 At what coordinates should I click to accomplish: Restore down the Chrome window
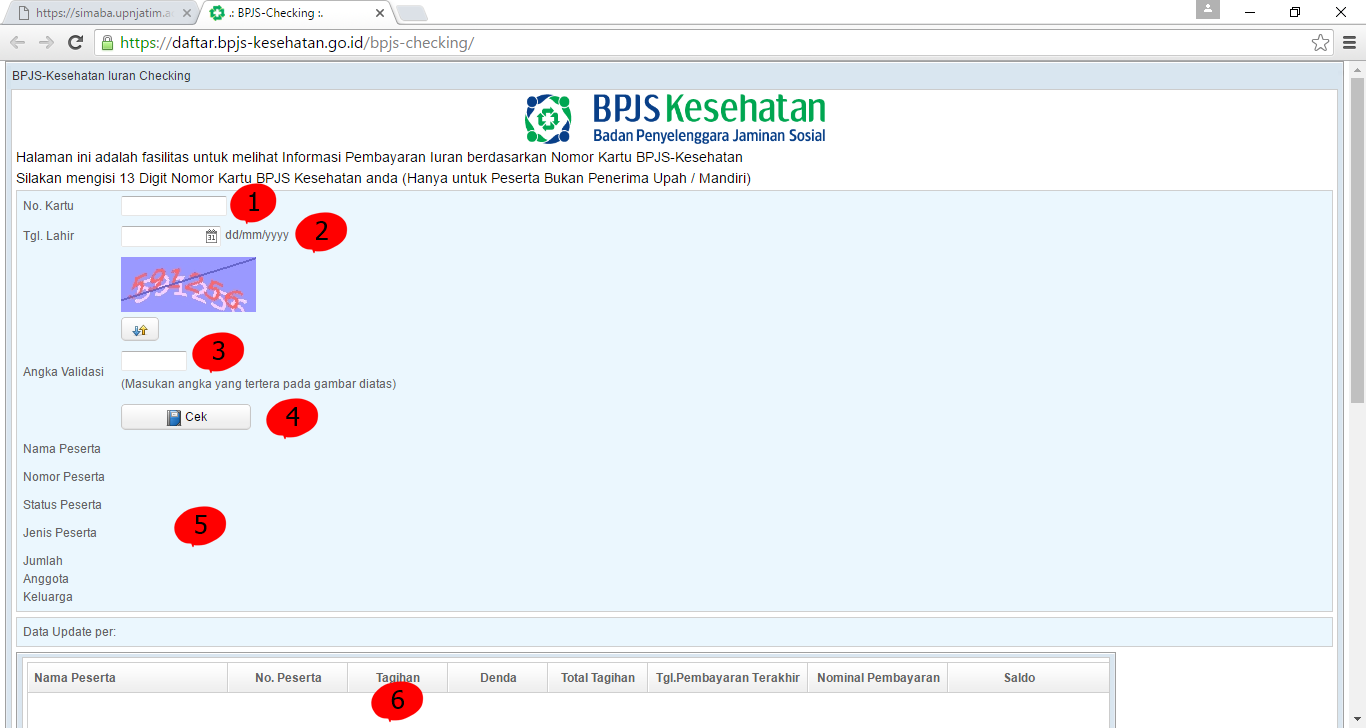(x=1295, y=12)
